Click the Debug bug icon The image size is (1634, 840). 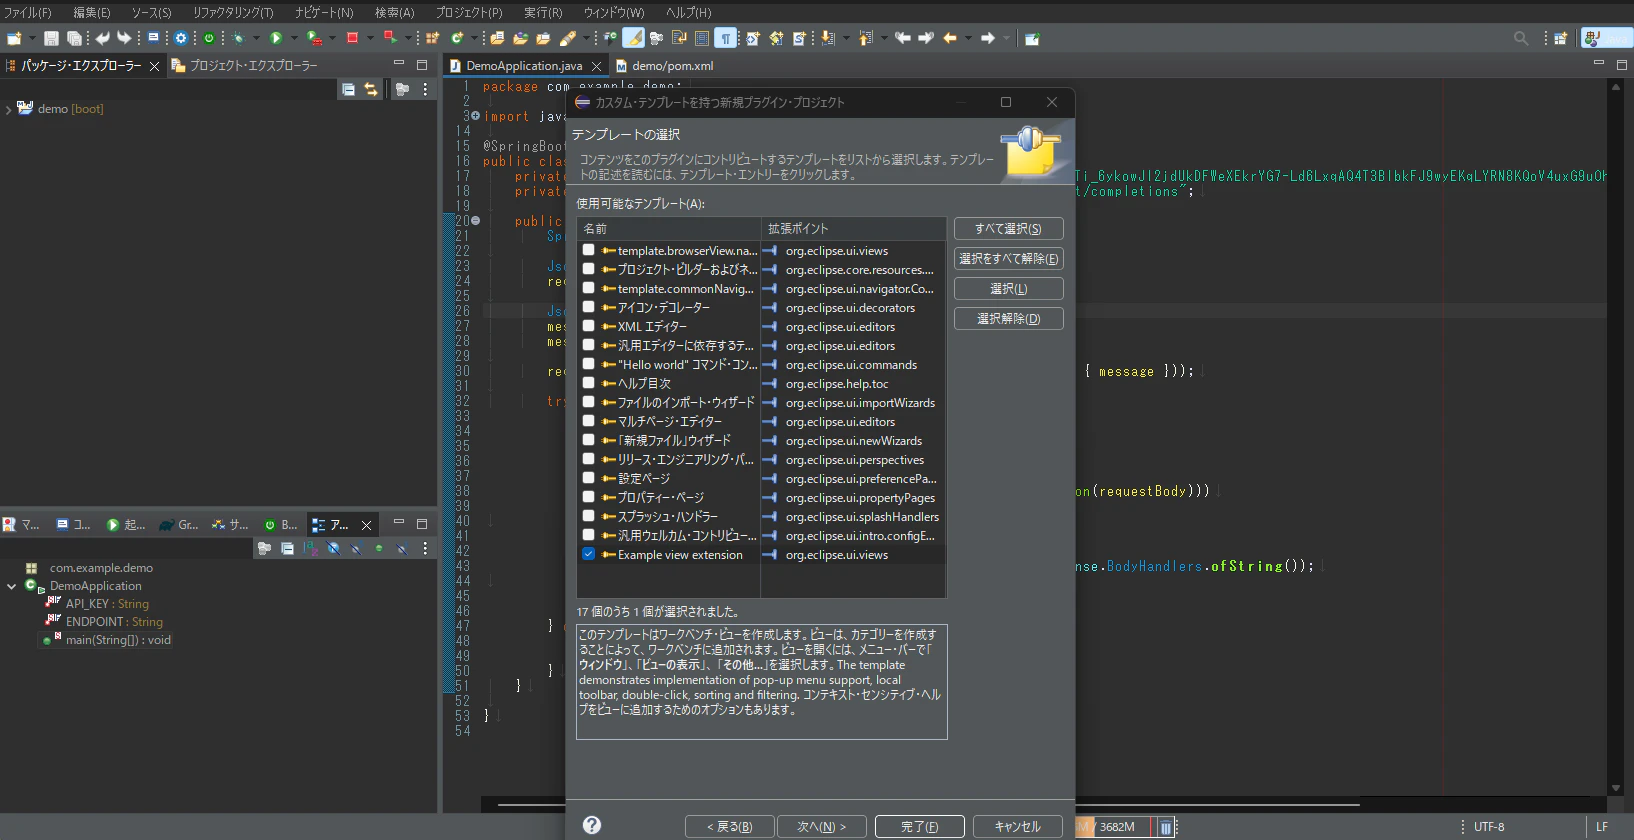(x=238, y=38)
